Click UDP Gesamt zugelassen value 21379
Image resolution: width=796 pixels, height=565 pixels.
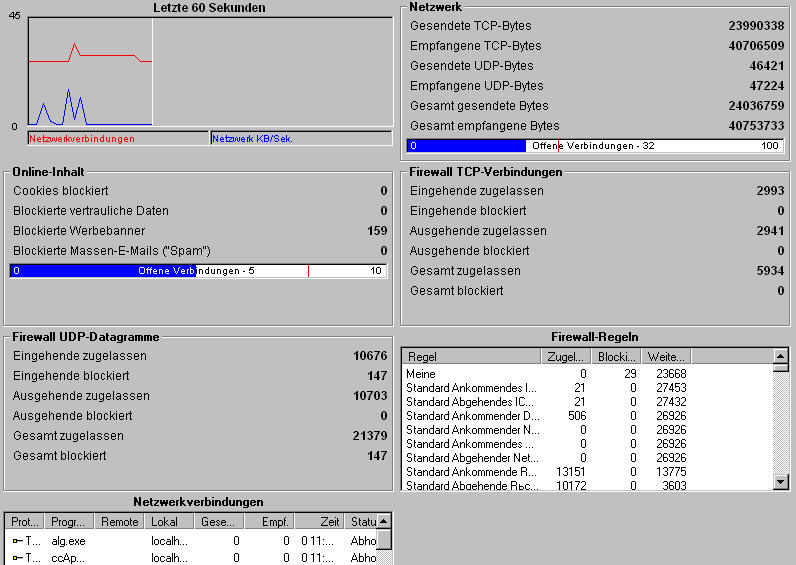[370, 436]
